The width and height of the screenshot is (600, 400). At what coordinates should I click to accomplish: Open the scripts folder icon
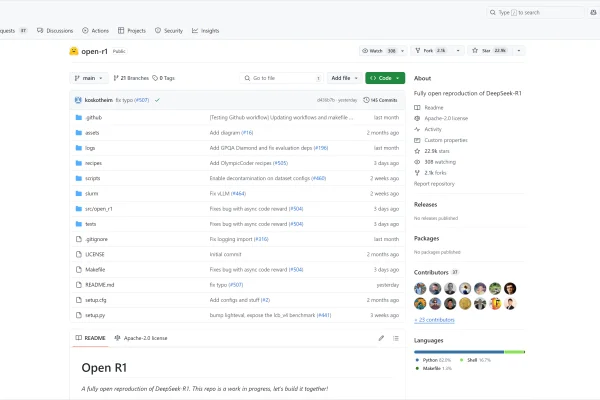click(x=79, y=178)
